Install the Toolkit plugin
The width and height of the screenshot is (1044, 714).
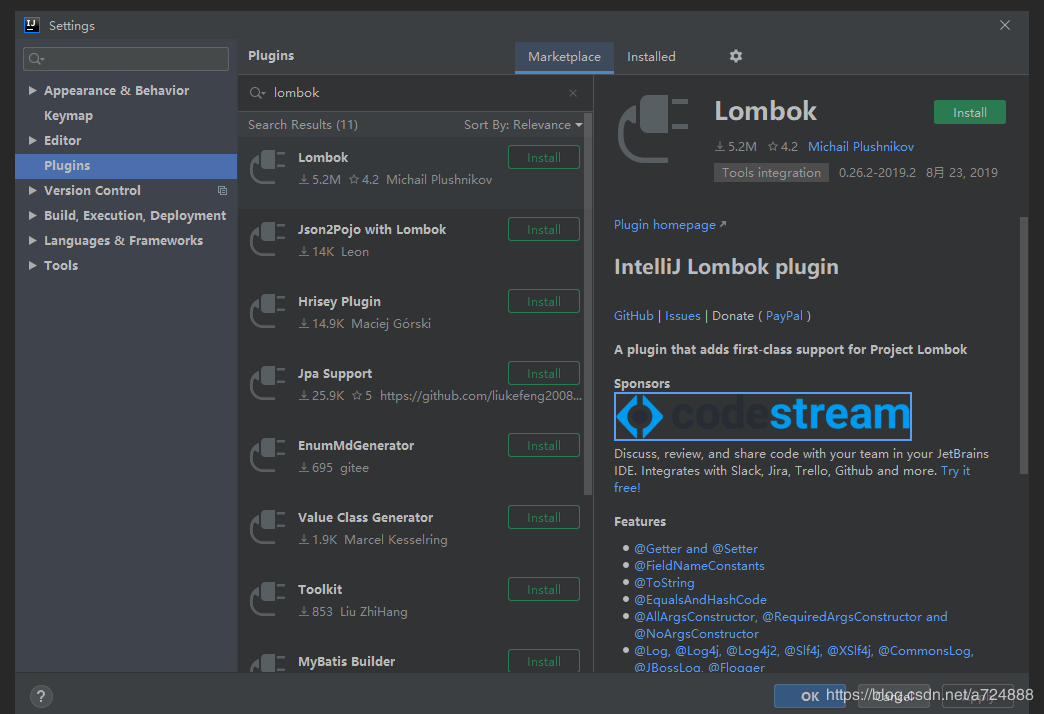(x=543, y=589)
